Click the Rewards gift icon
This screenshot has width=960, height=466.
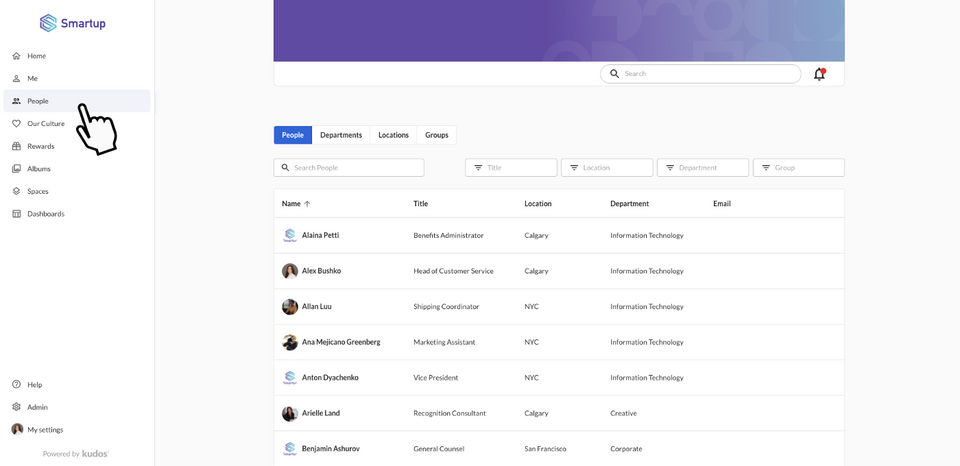pos(17,146)
